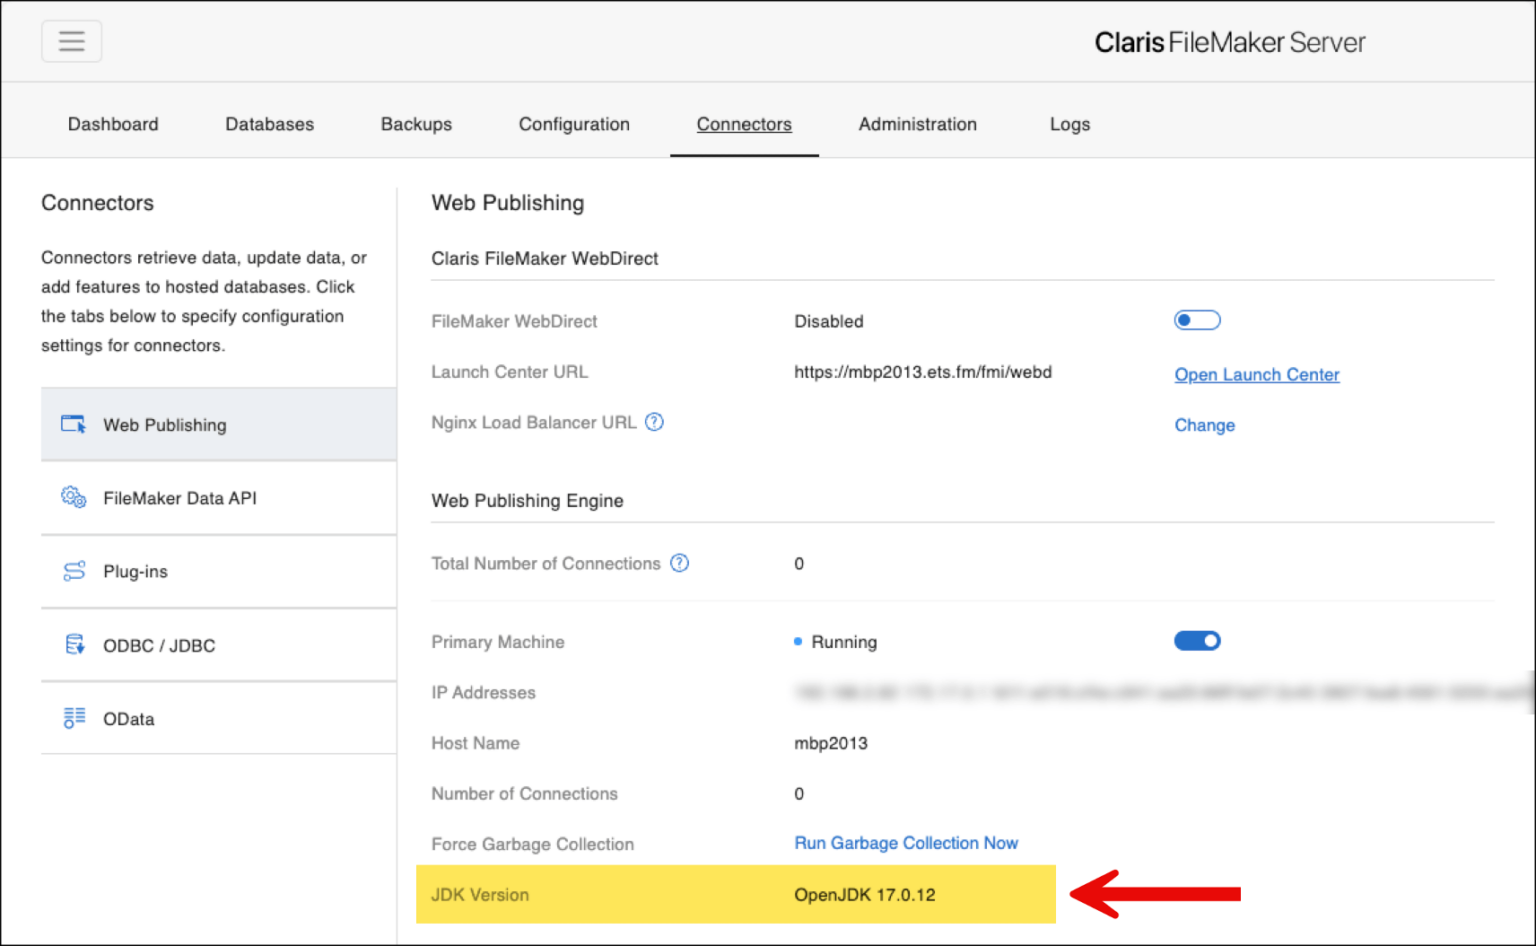The image size is (1536, 946).
Task: Enable the FileMaker WebDirect toggle
Action: click(1197, 319)
